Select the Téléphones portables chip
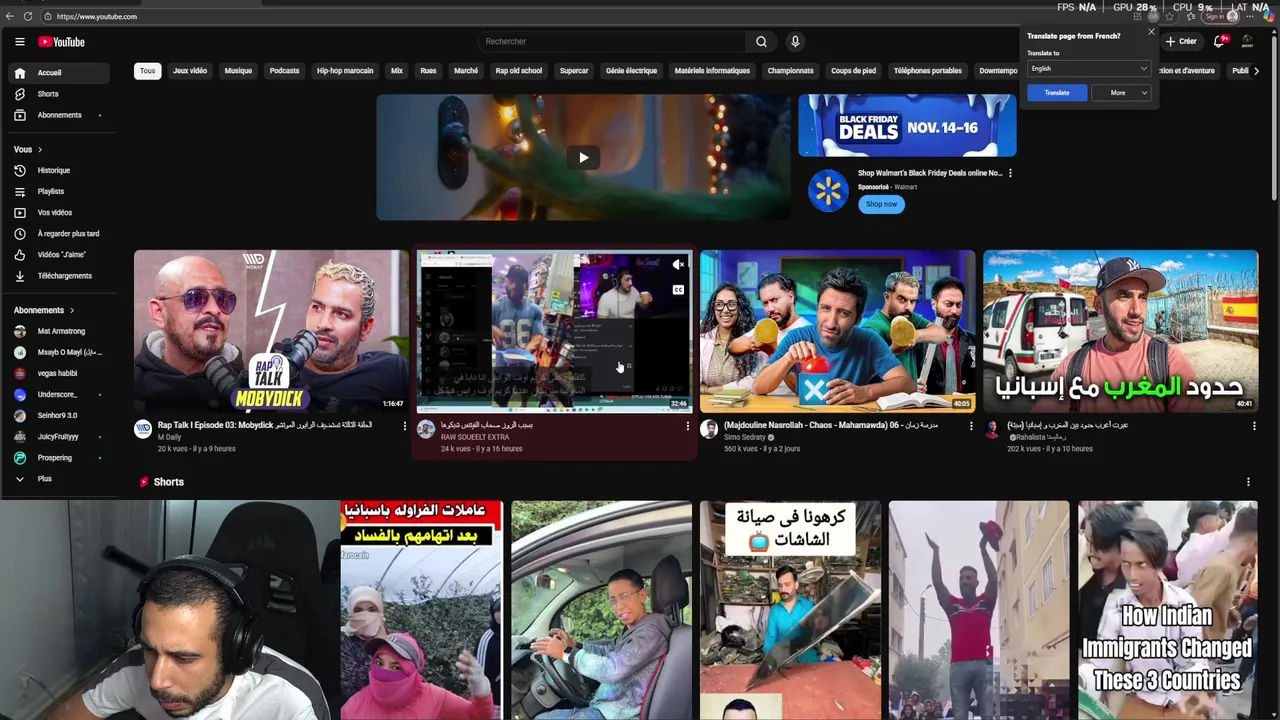This screenshot has height=720, width=1280. point(927,71)
